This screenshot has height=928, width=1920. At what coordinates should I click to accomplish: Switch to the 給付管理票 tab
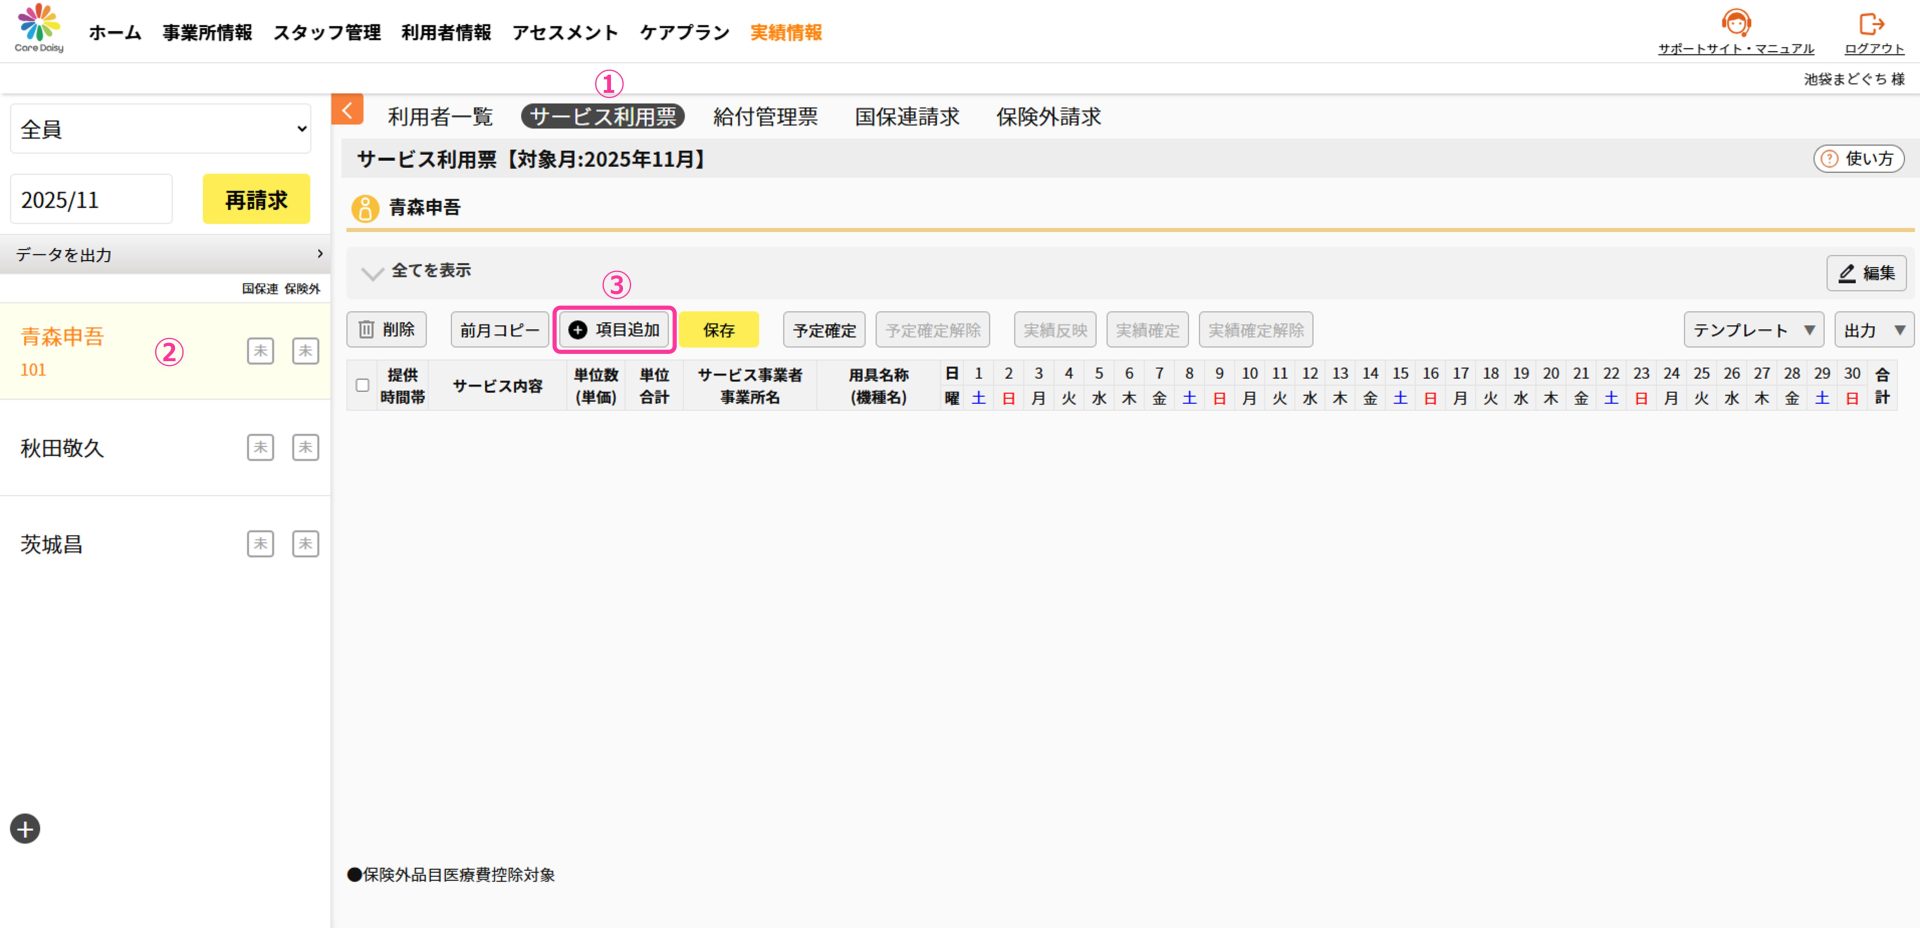765,117
